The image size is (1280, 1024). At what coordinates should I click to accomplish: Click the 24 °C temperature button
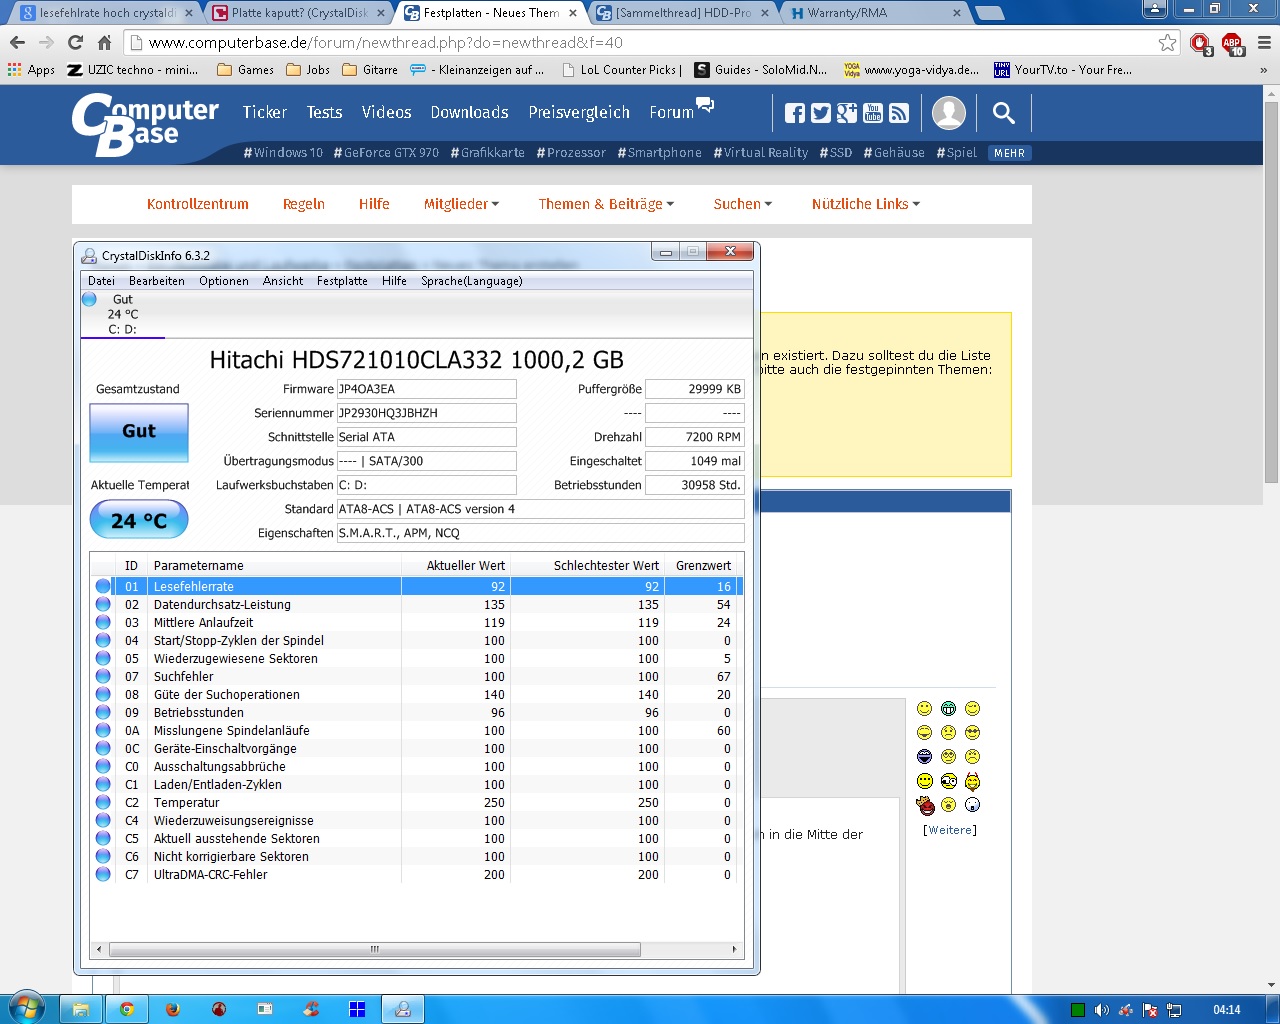139,520
